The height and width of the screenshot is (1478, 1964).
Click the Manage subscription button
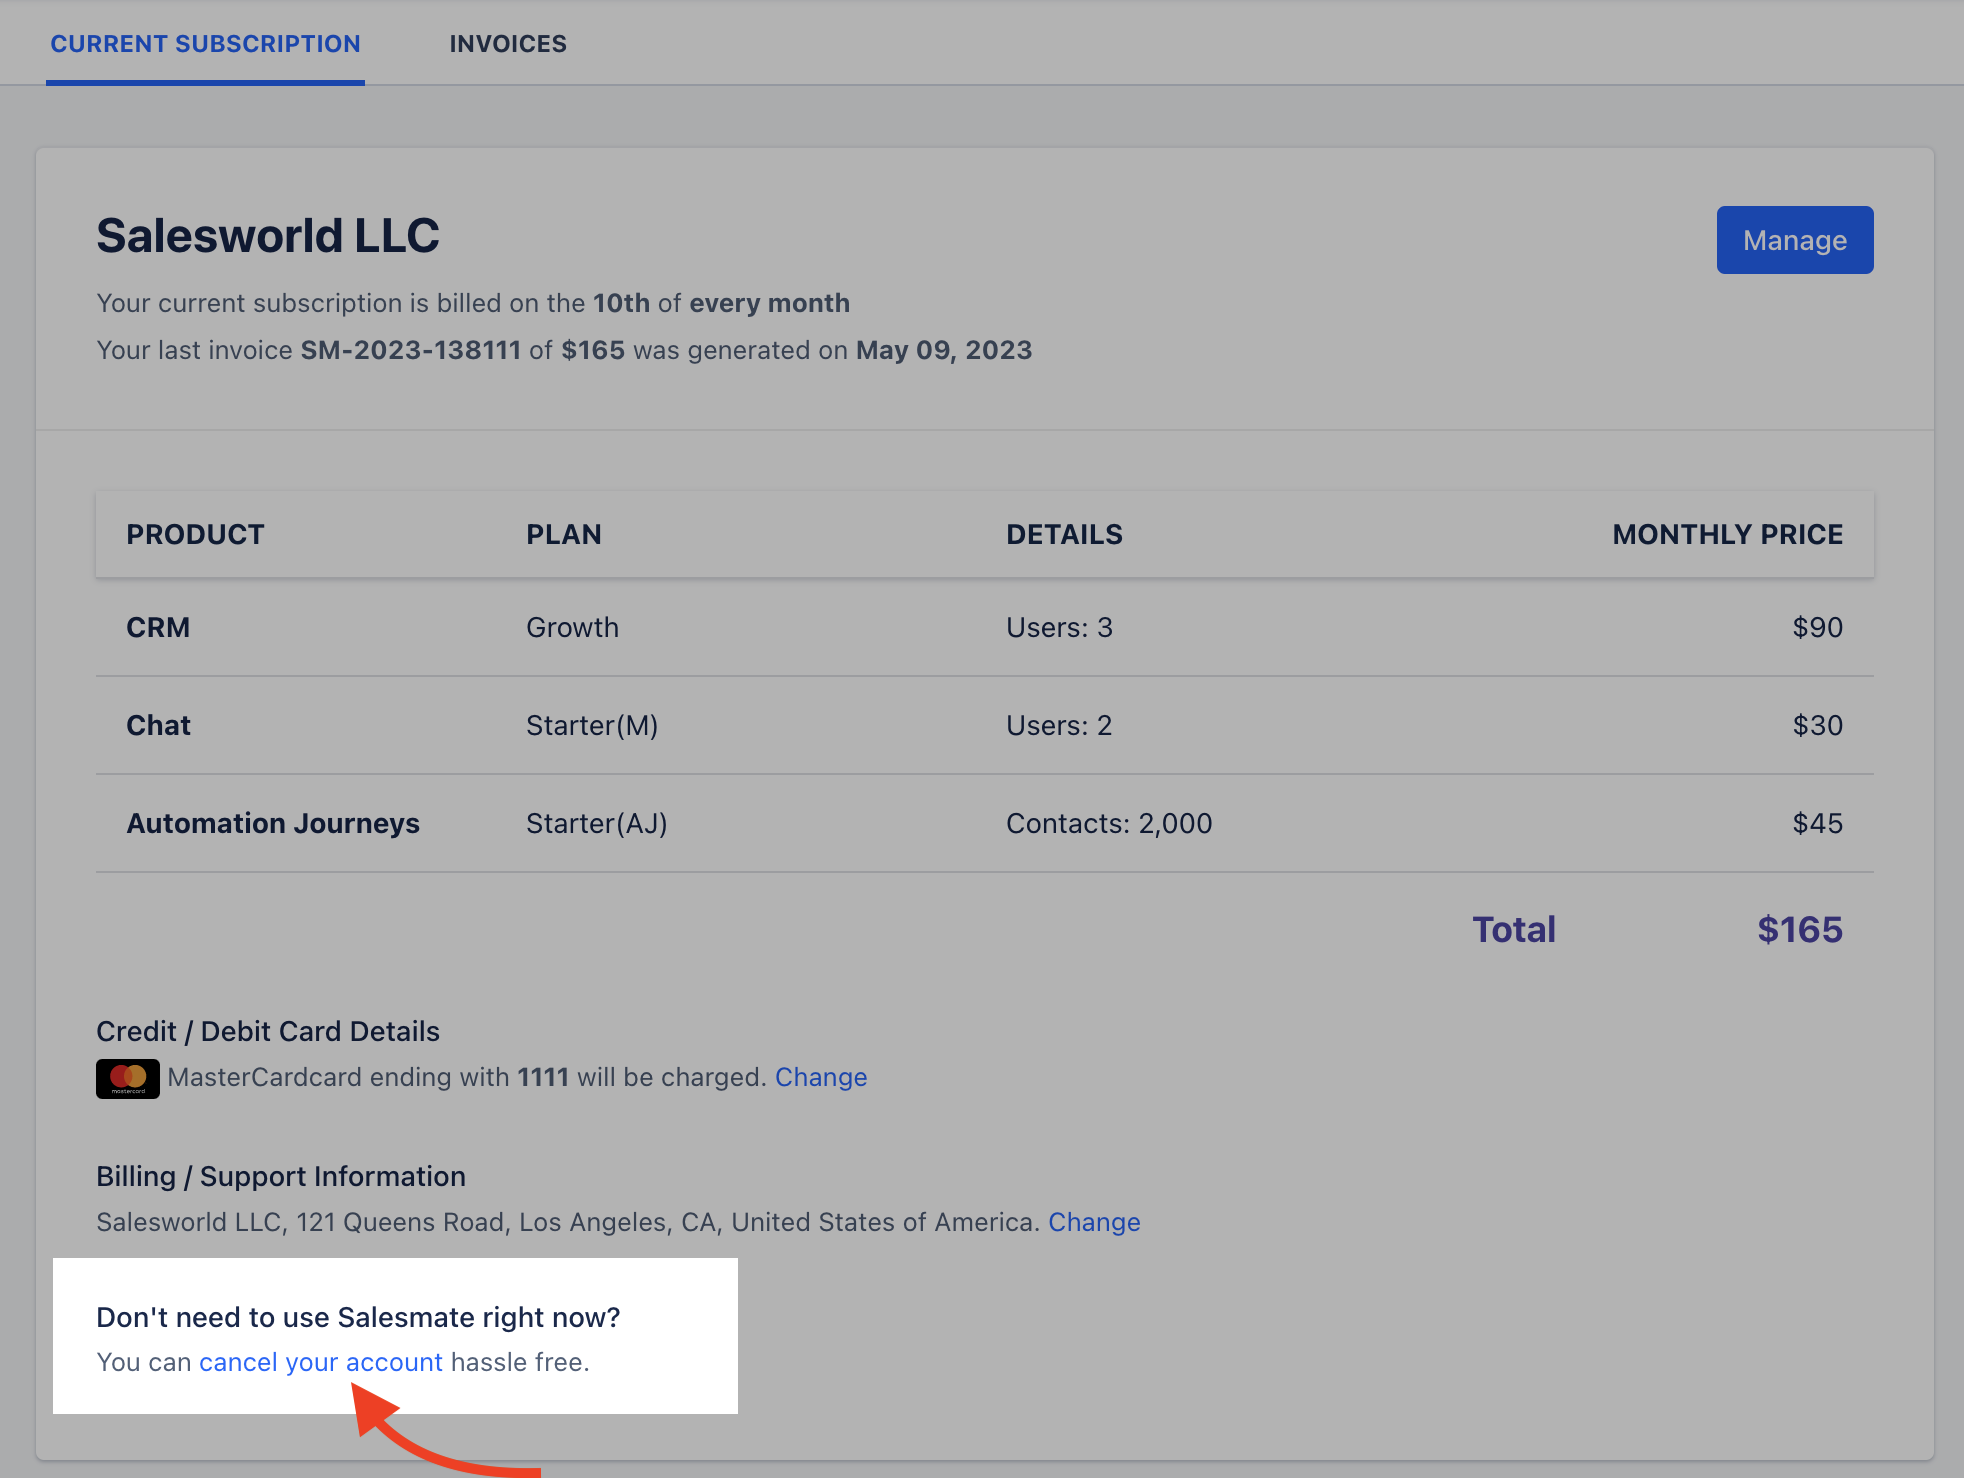click(1795, 240)
